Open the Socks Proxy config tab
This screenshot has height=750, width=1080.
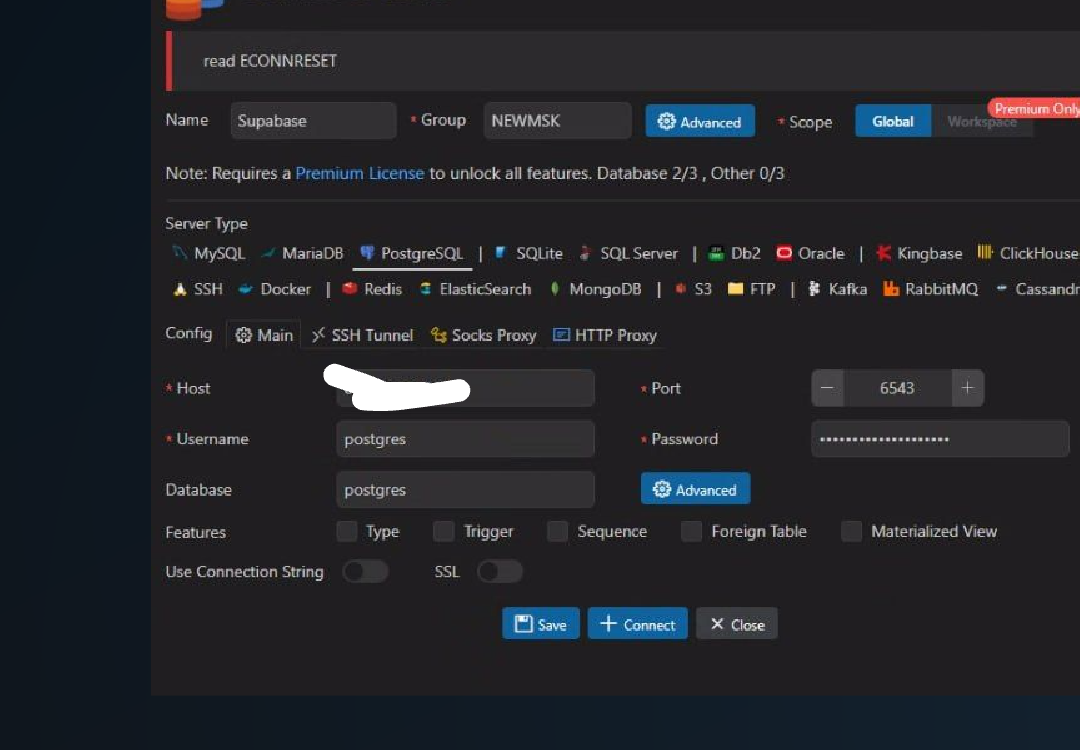484,335
